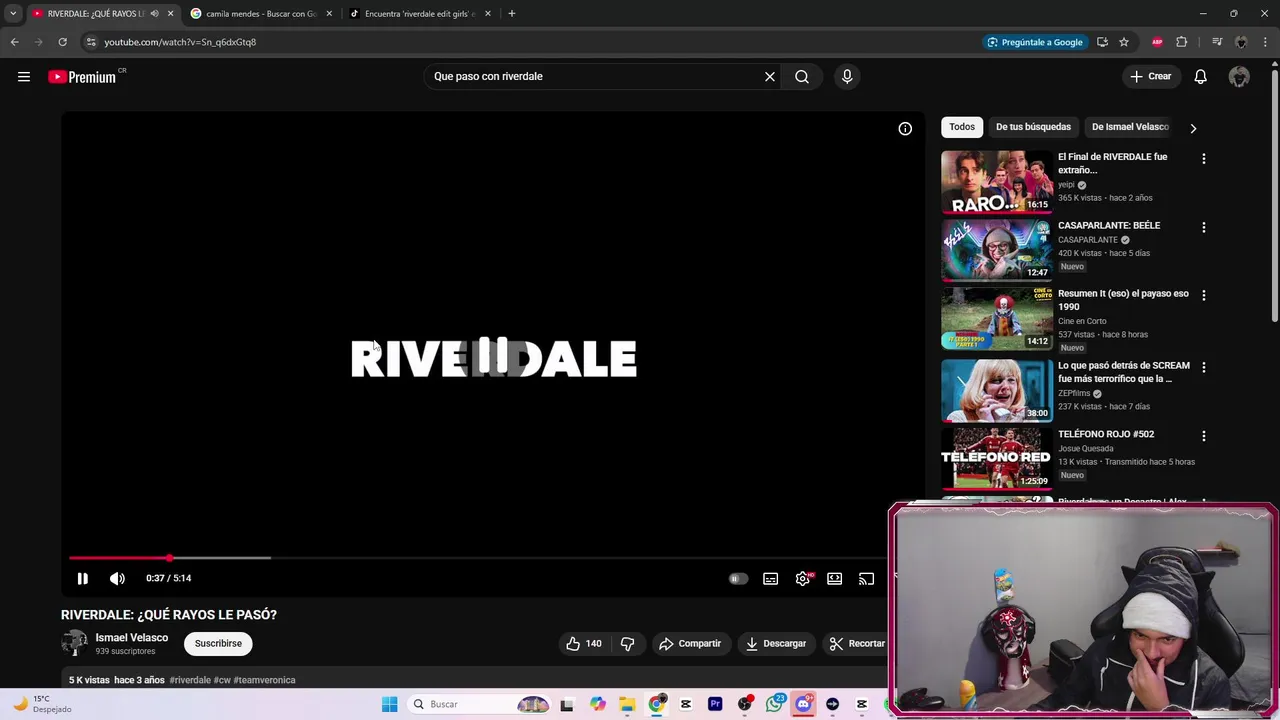Open Chrome three-dot menu
1280x720 pixels.
[1266, 42]
